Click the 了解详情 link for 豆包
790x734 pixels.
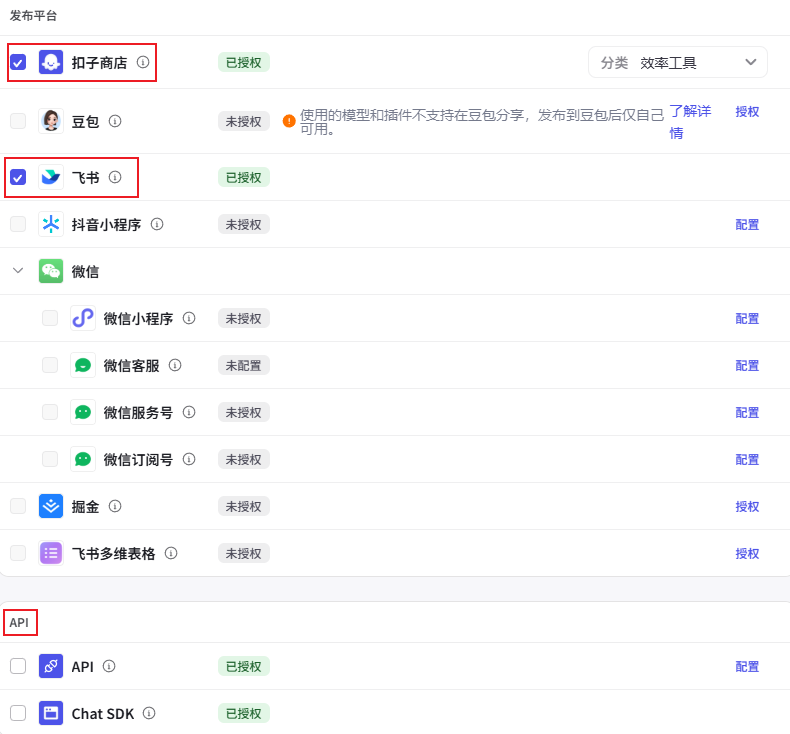[x=689, y=121]
